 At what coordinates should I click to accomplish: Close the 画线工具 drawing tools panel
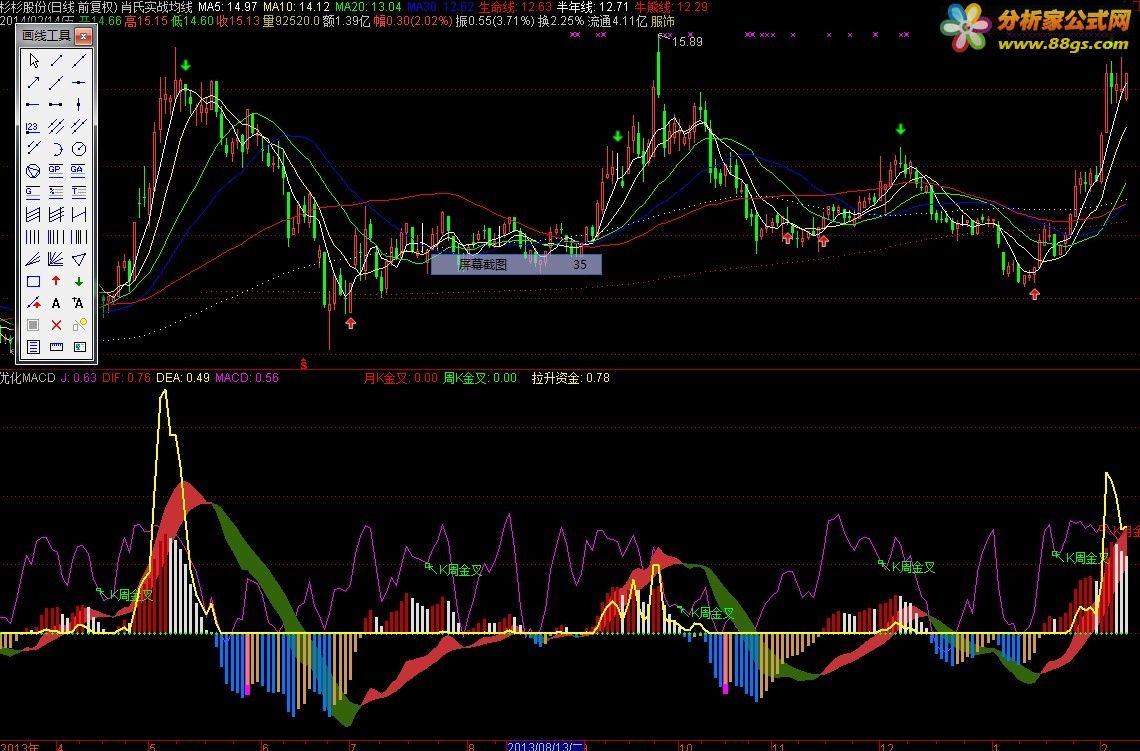84,35
